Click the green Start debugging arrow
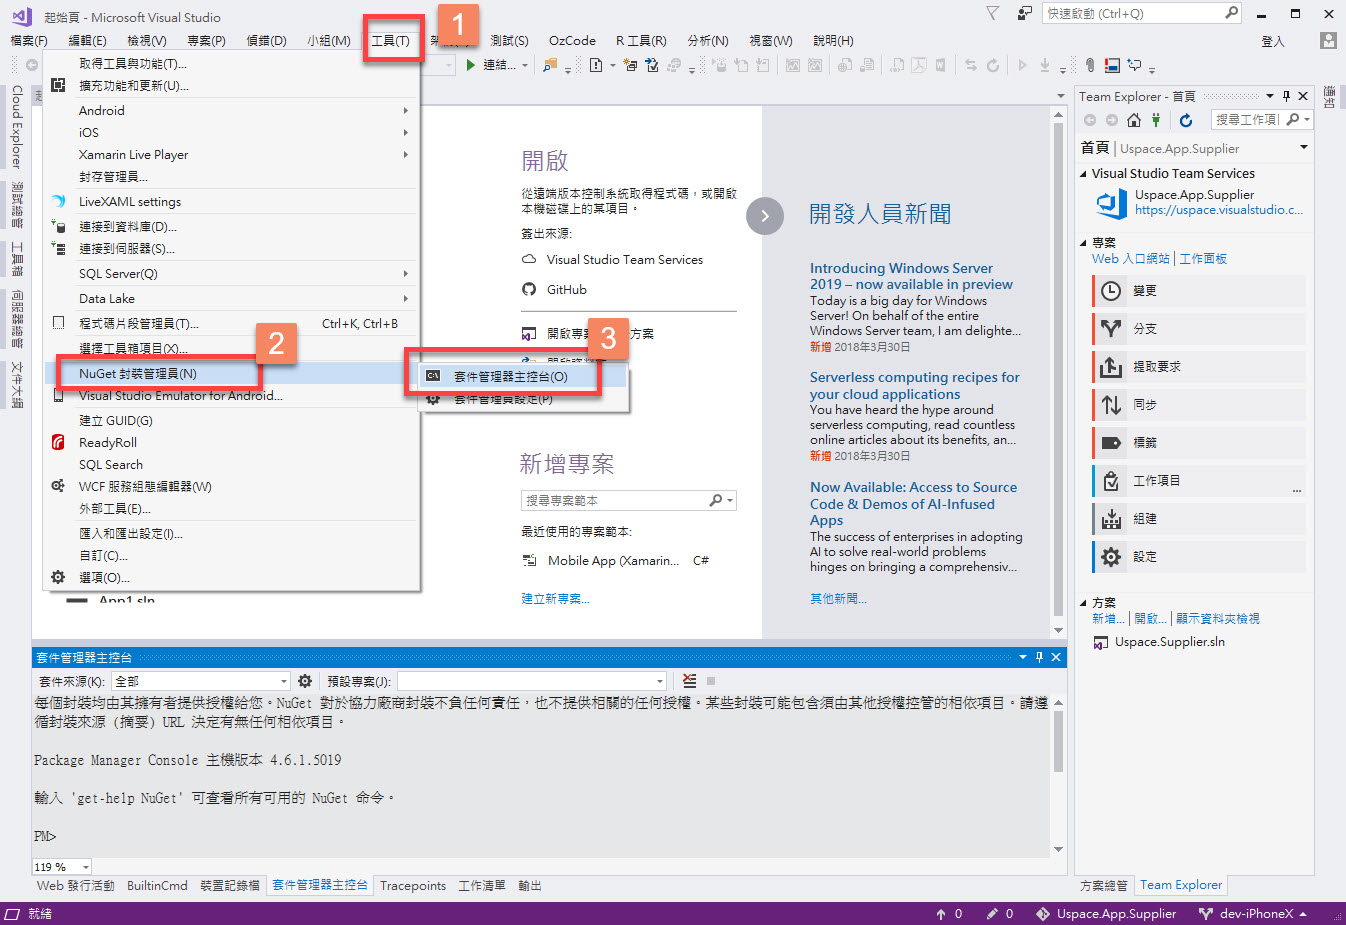The width and height of the screenshot is (1346, 925). point(470,65)
